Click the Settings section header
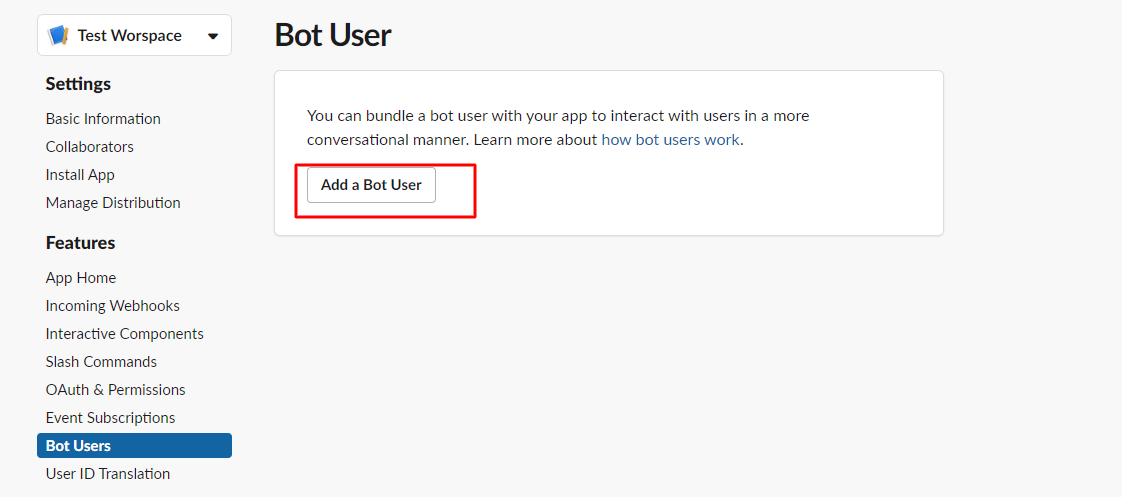The image size is (1122, 497). (78, 84)
